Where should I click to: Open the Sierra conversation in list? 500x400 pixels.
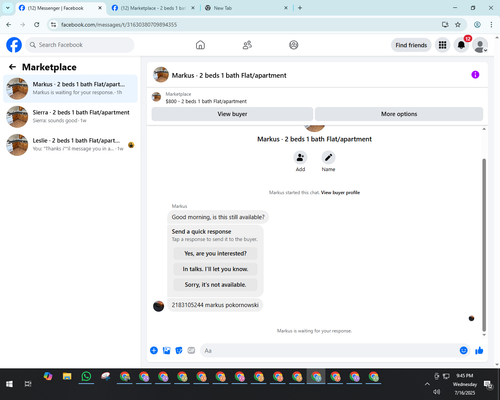point(70,117)
